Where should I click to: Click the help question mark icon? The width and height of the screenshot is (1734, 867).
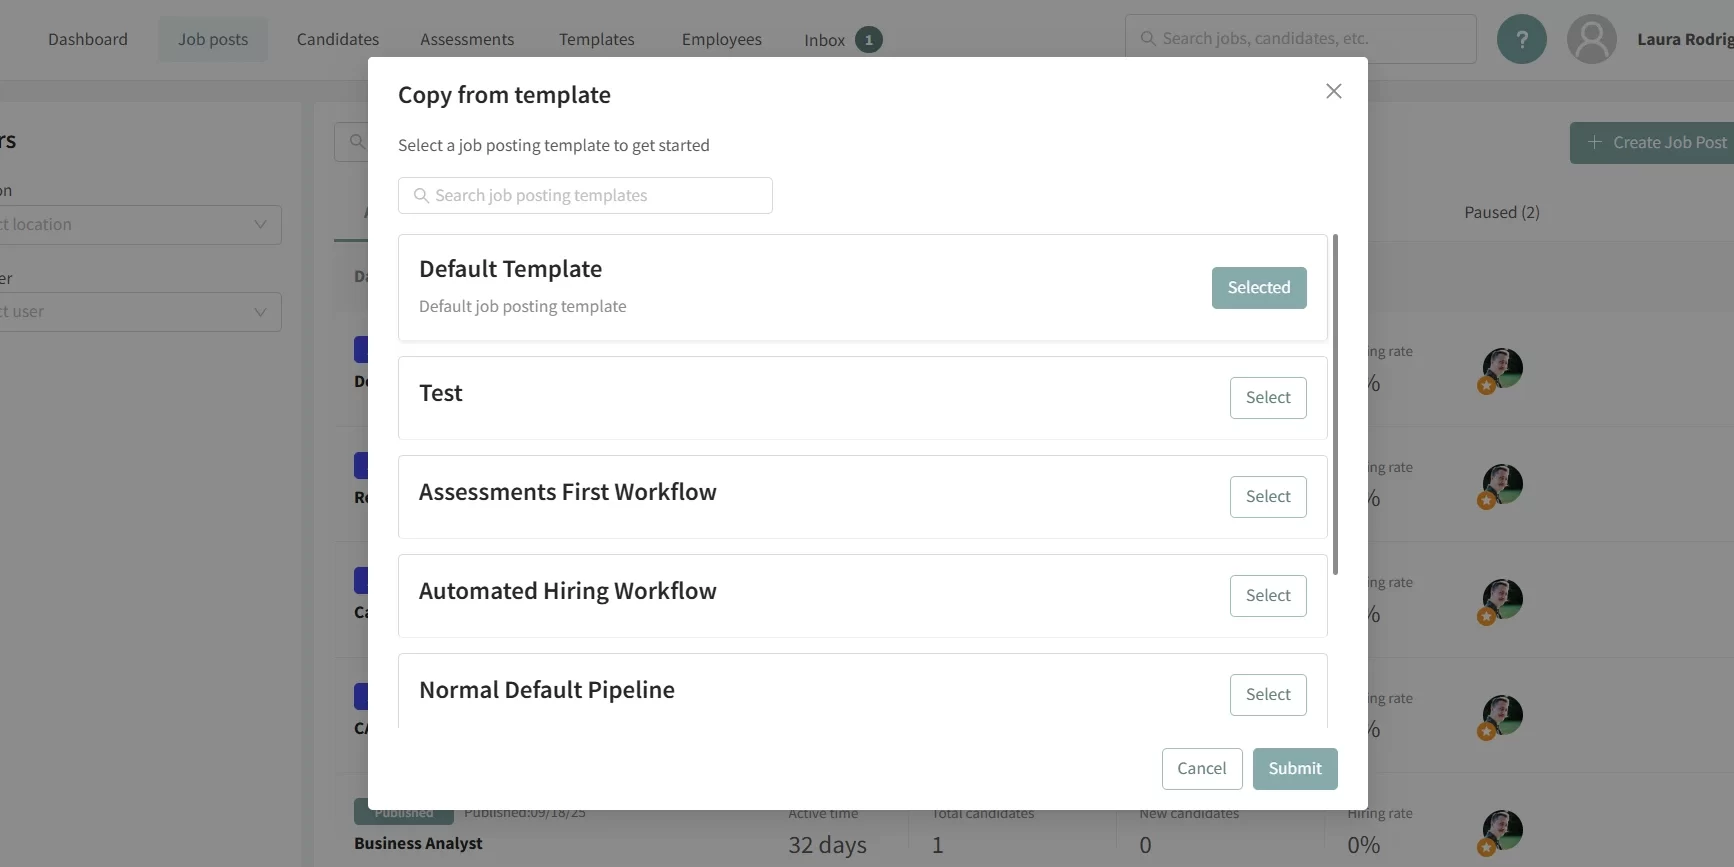tap(1521, 40)
